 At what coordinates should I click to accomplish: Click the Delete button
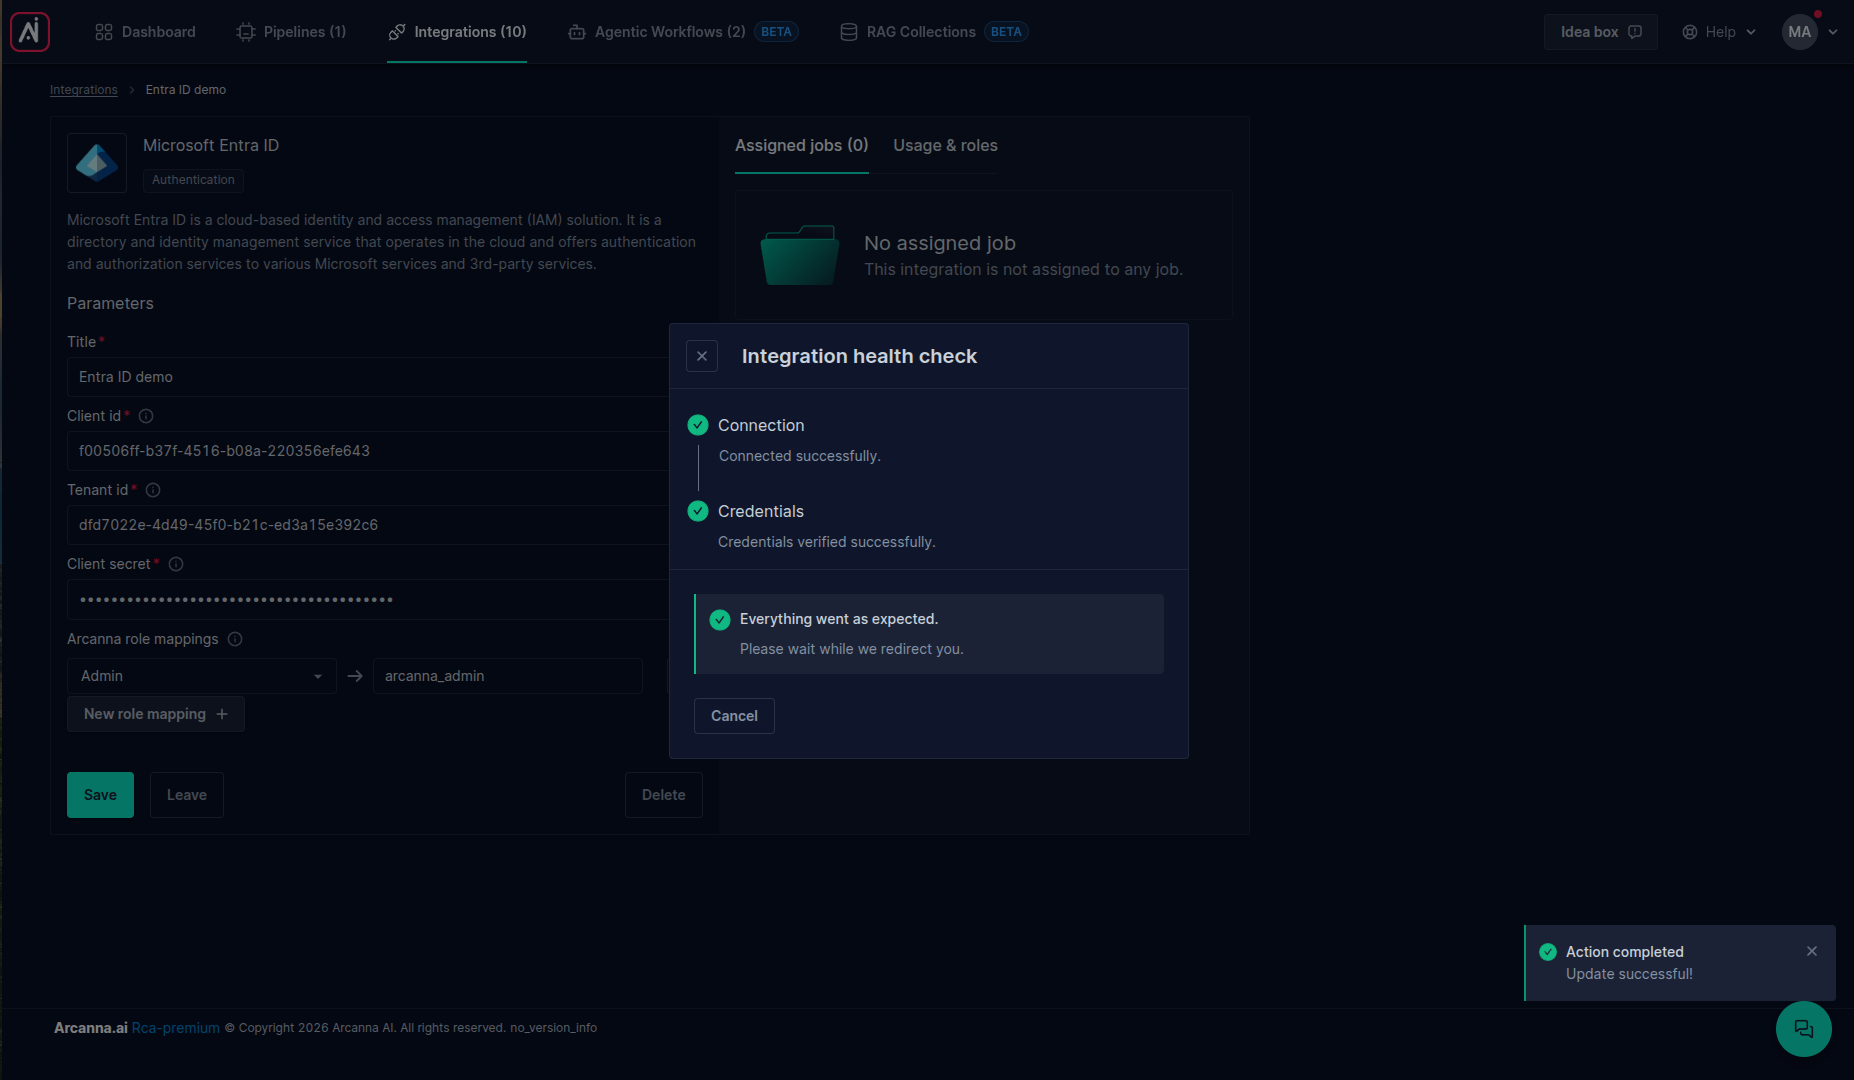664,795
